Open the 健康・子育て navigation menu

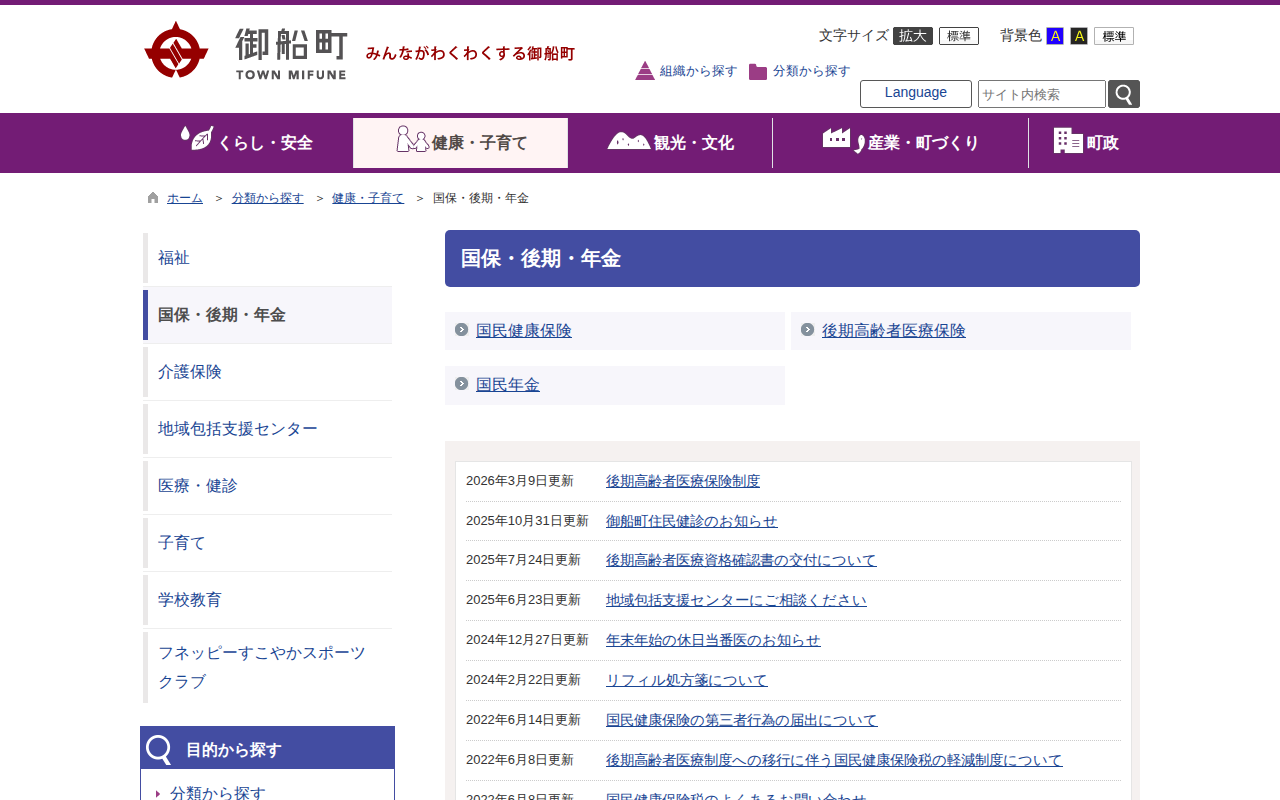tap(460, 143)
